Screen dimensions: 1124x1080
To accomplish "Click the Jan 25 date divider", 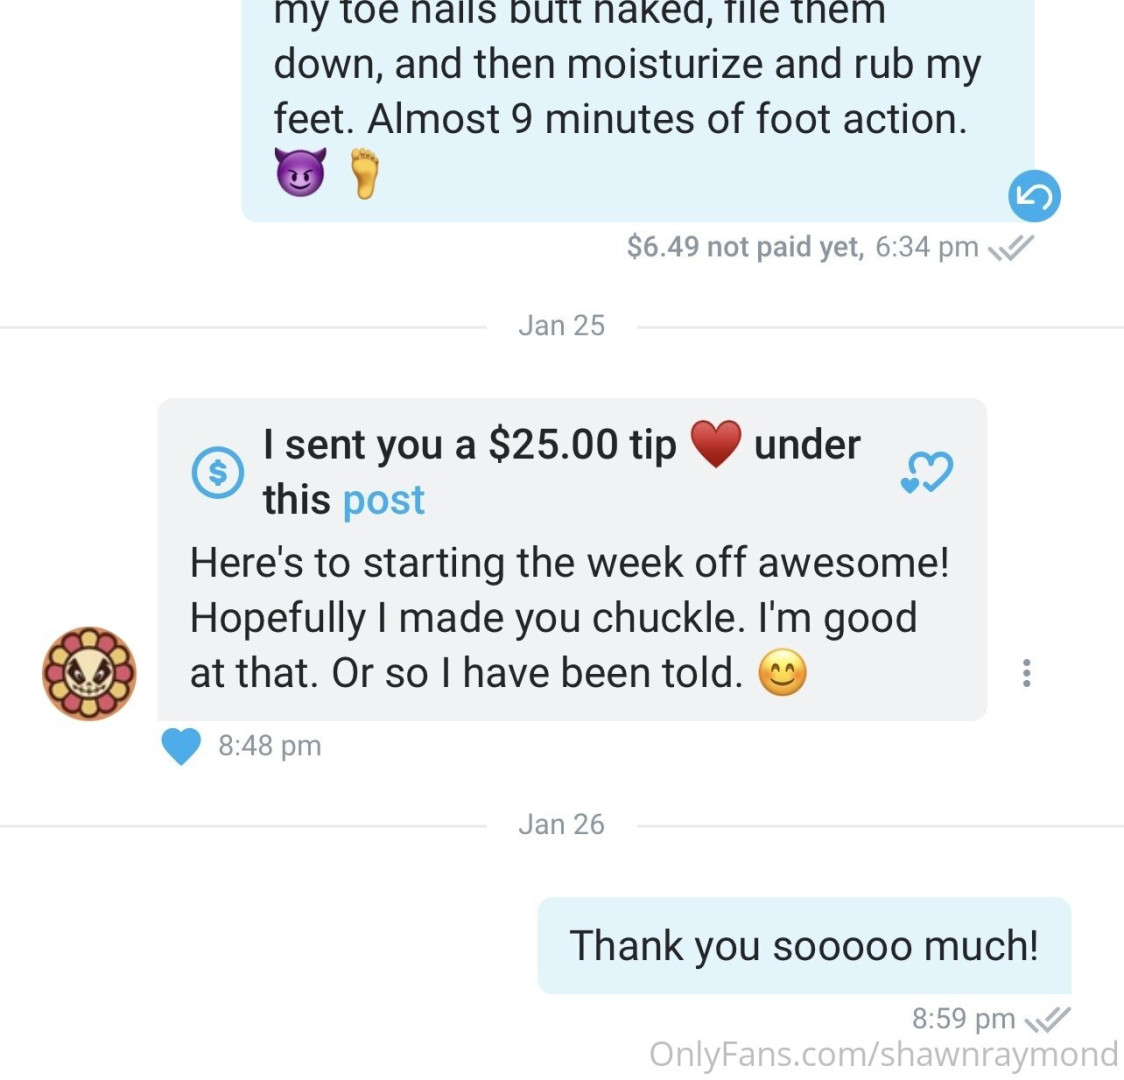I will point(561,326).
